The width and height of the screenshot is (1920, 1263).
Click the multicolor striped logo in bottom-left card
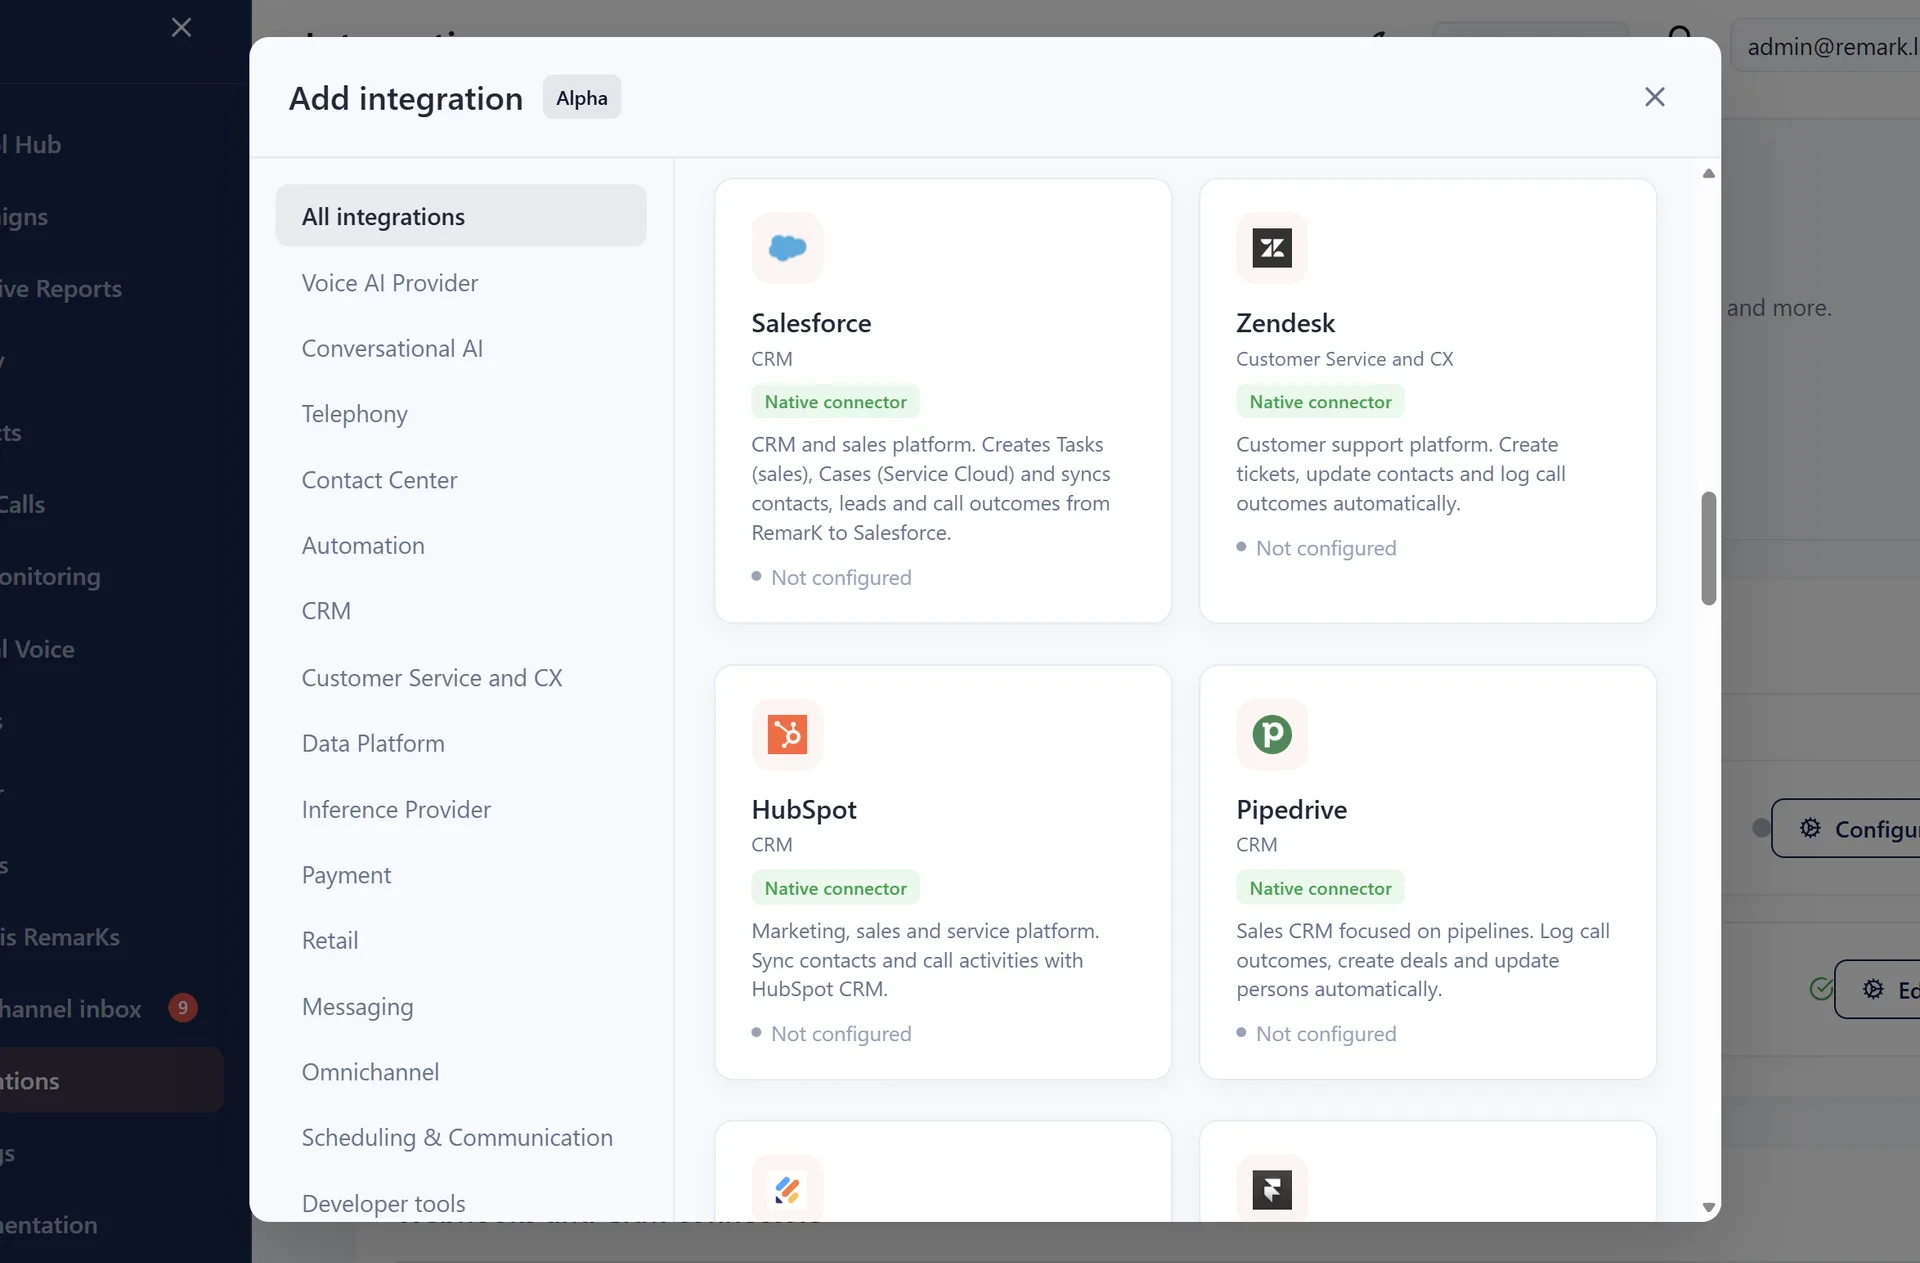coord(787,1189)
